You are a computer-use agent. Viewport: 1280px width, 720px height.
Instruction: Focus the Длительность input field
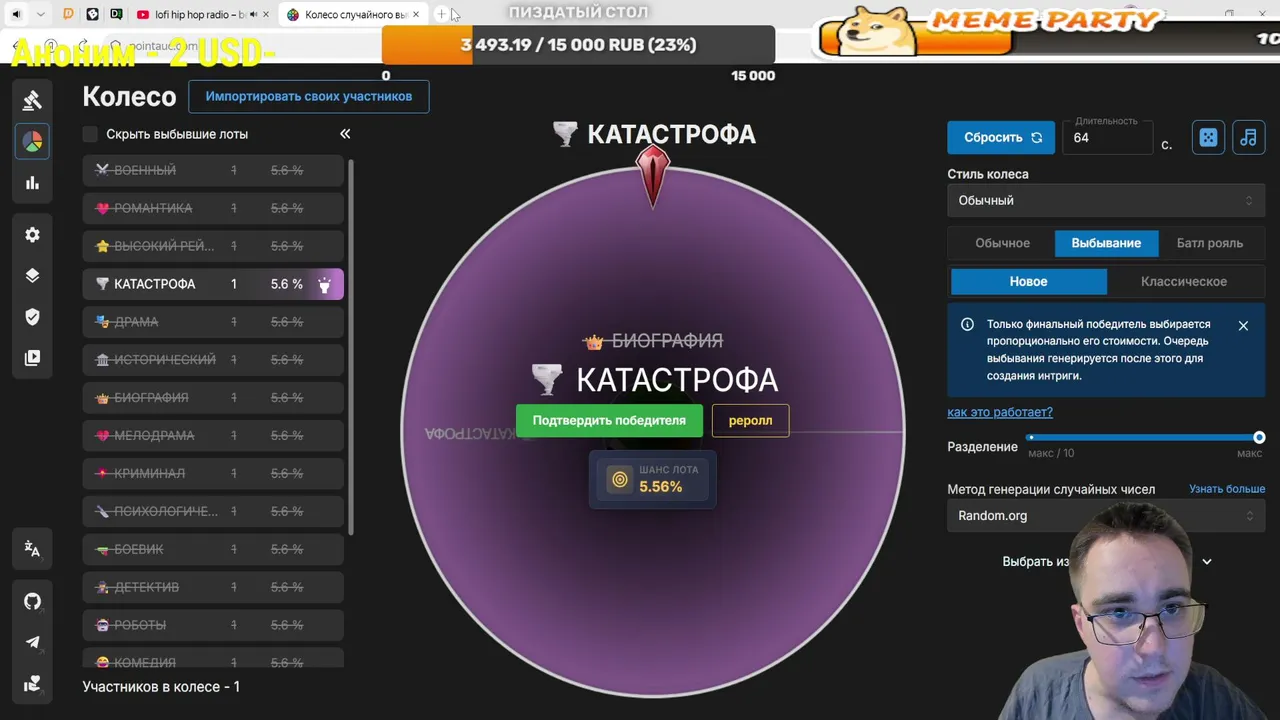1107,137
